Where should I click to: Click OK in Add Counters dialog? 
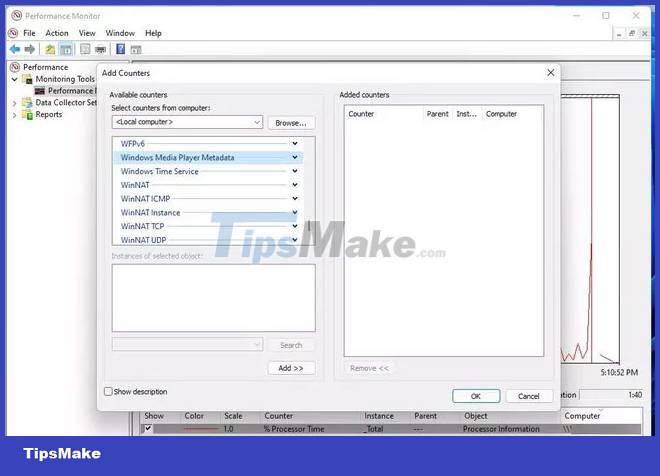(x=476, y=396)
